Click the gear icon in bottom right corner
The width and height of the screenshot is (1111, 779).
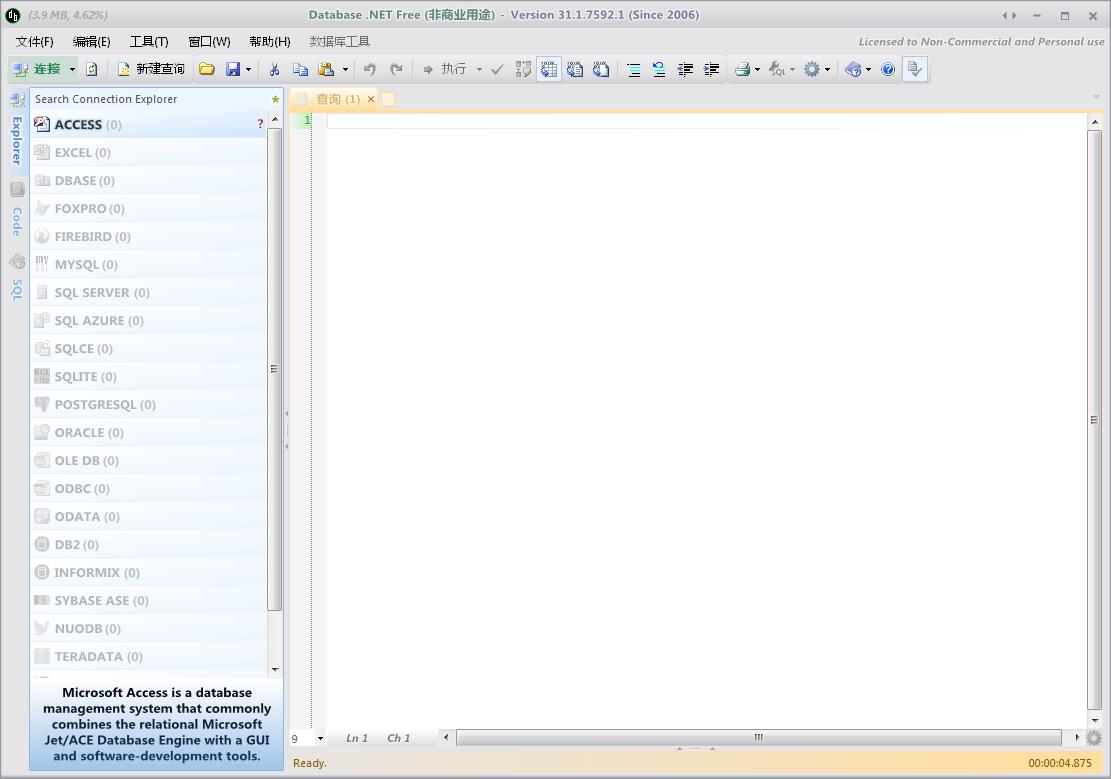(1095, 738)
